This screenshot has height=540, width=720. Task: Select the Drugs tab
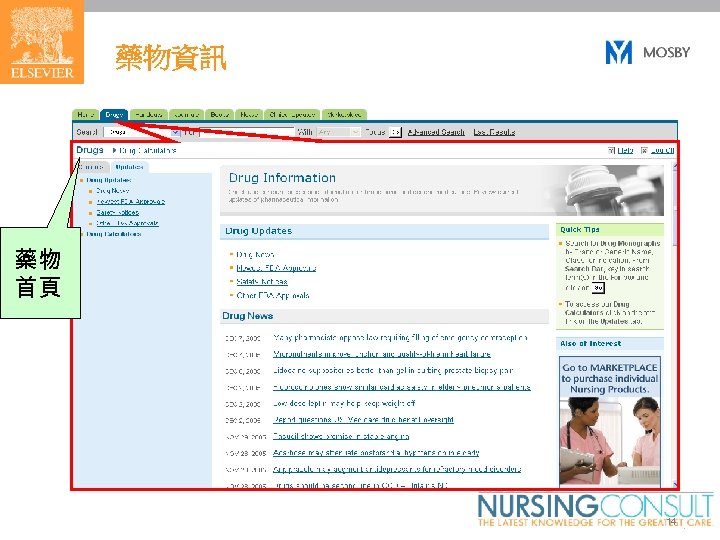tap(114, 114)
